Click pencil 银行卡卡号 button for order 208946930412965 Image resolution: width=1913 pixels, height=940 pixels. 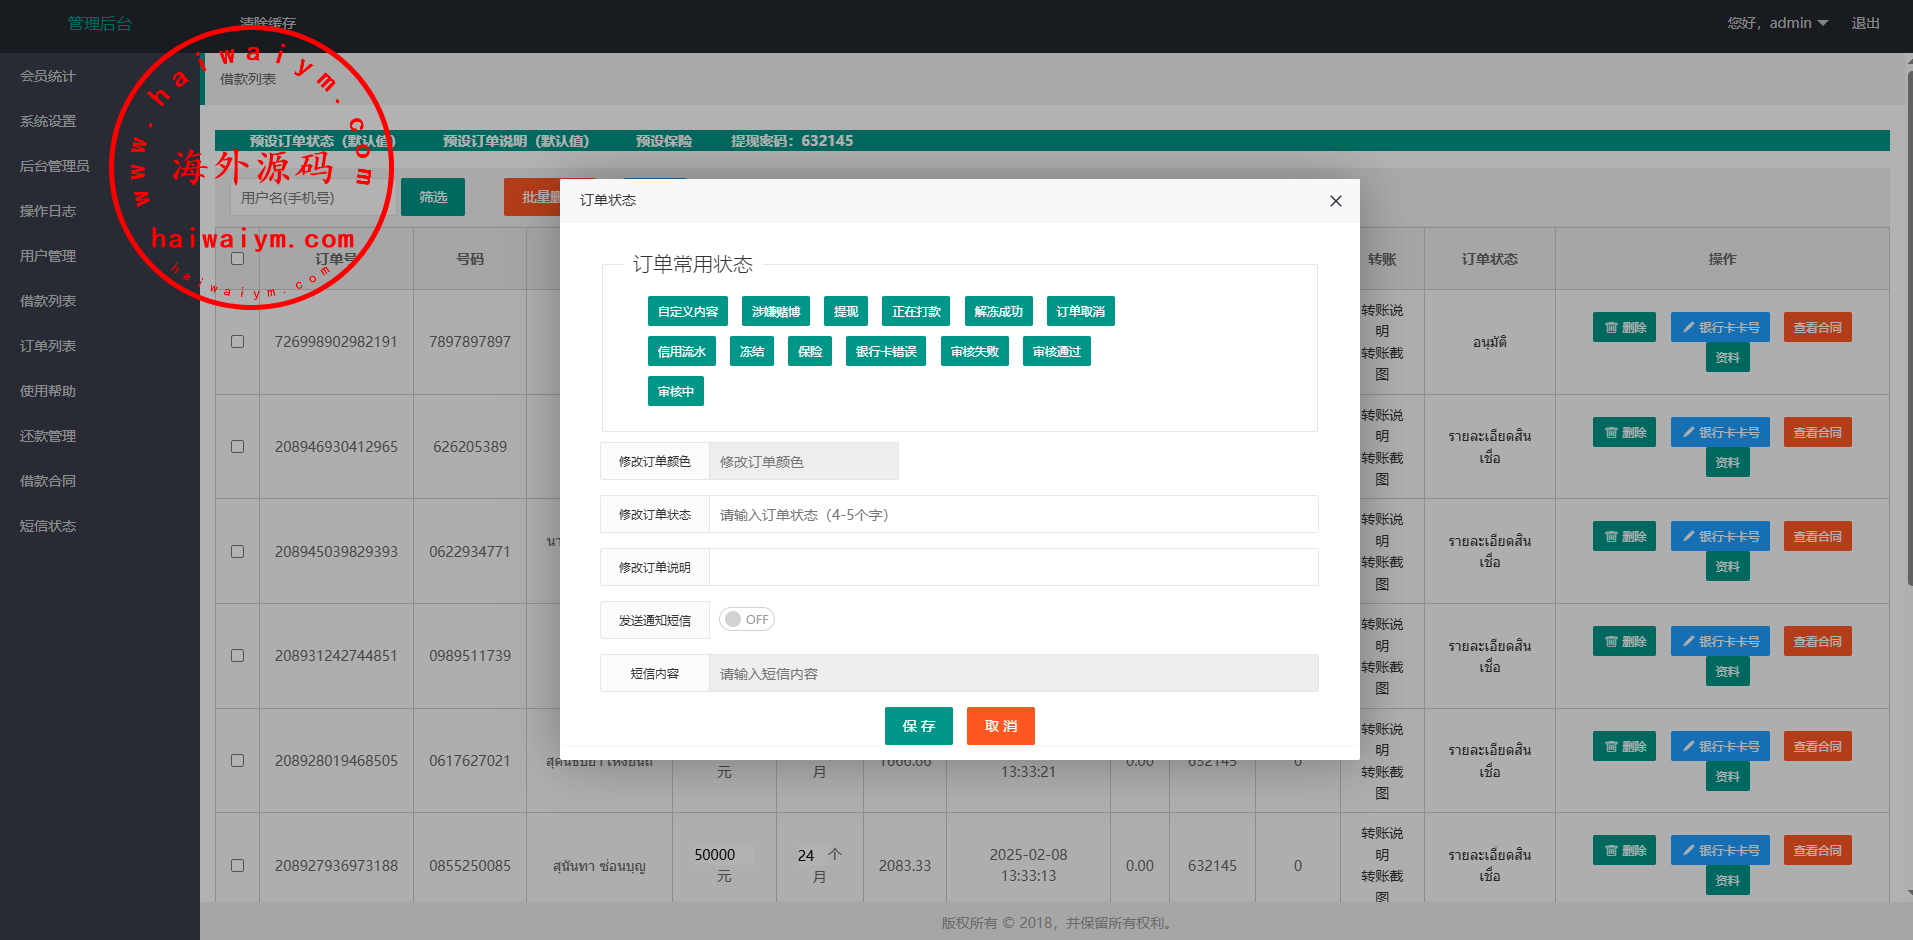coord(1719,433)
